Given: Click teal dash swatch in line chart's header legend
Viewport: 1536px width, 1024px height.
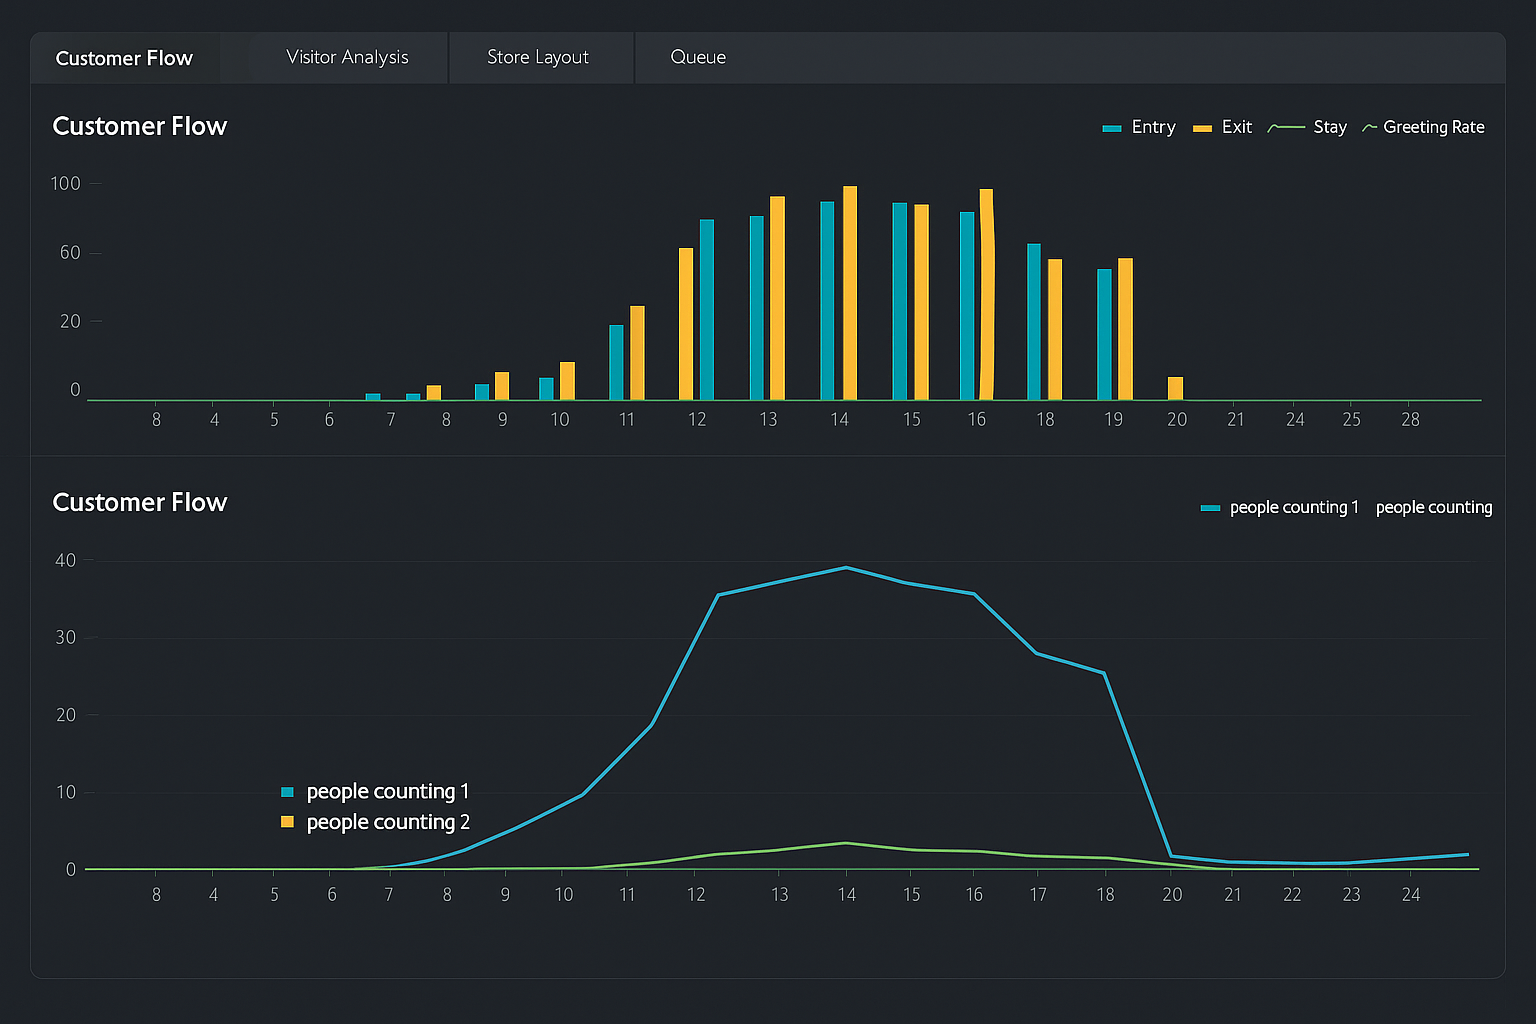Looking at the screenshot, I should click(x=1210, y=508).
